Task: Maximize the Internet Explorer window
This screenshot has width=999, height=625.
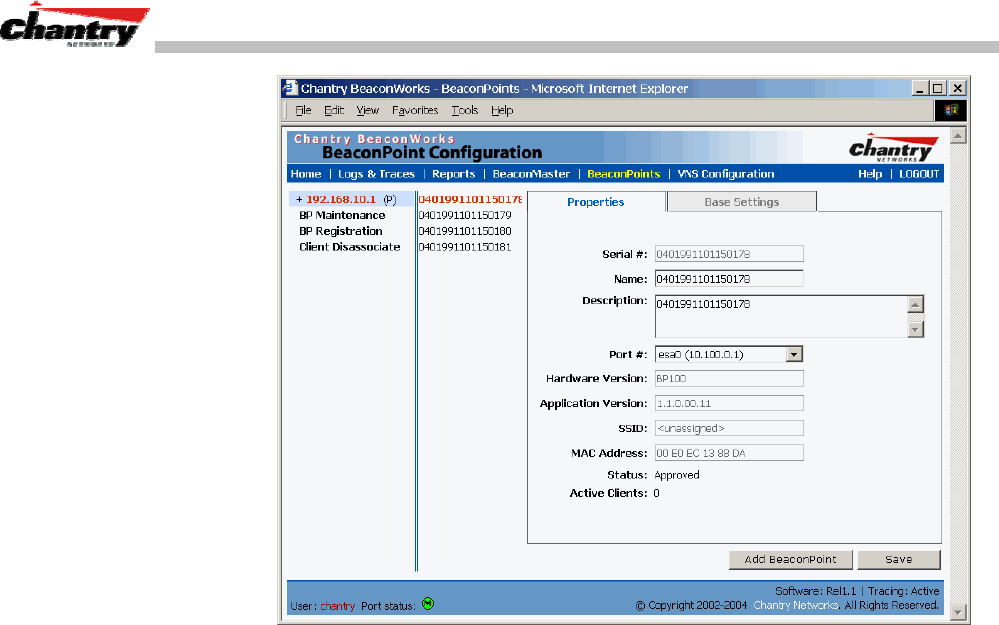Action: (x=938, y=89)
